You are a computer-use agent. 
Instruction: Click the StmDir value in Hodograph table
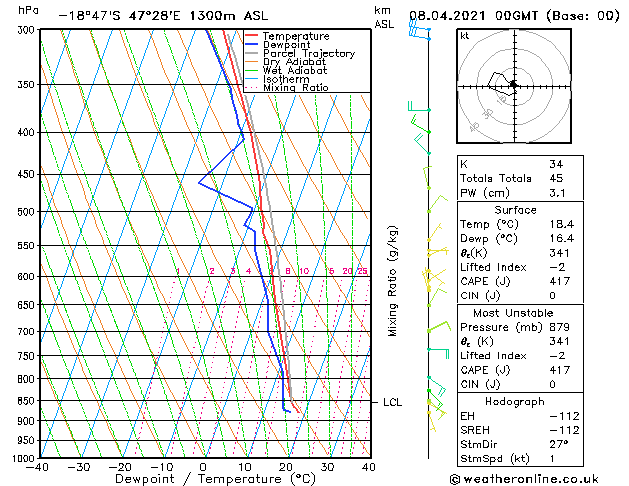click(x=559, y=444)
